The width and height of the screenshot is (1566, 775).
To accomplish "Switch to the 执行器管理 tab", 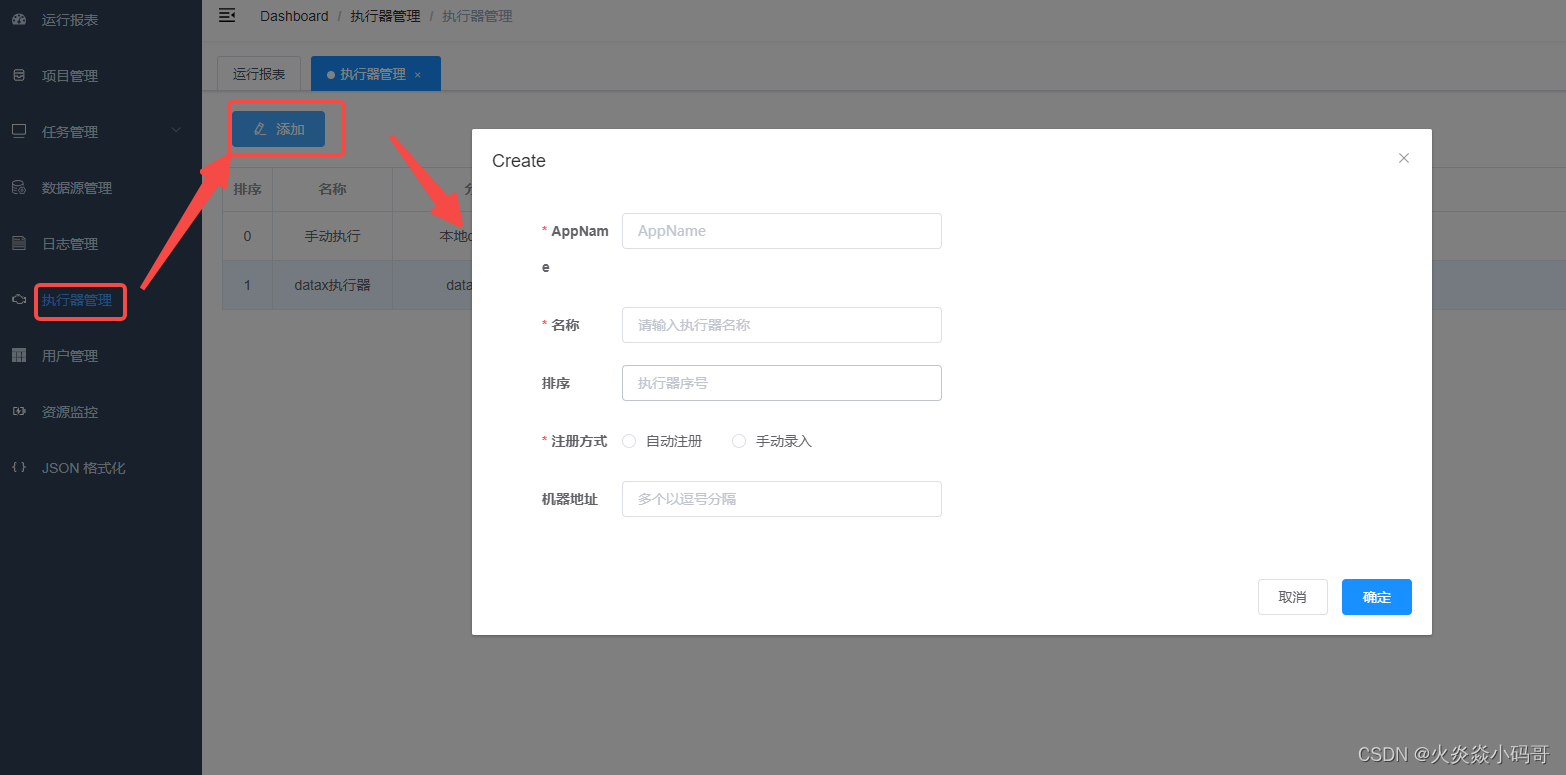I will pos(375,74).
